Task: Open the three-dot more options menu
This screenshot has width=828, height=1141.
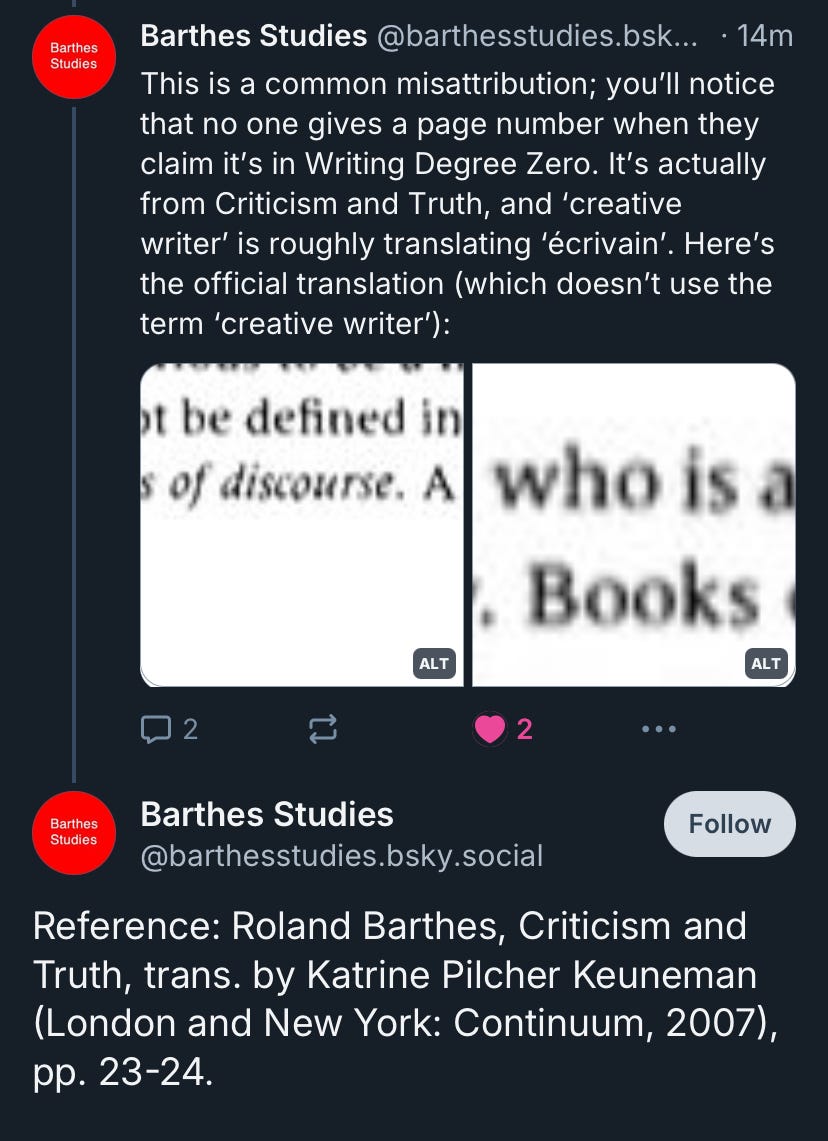Action: click(659, 728)
